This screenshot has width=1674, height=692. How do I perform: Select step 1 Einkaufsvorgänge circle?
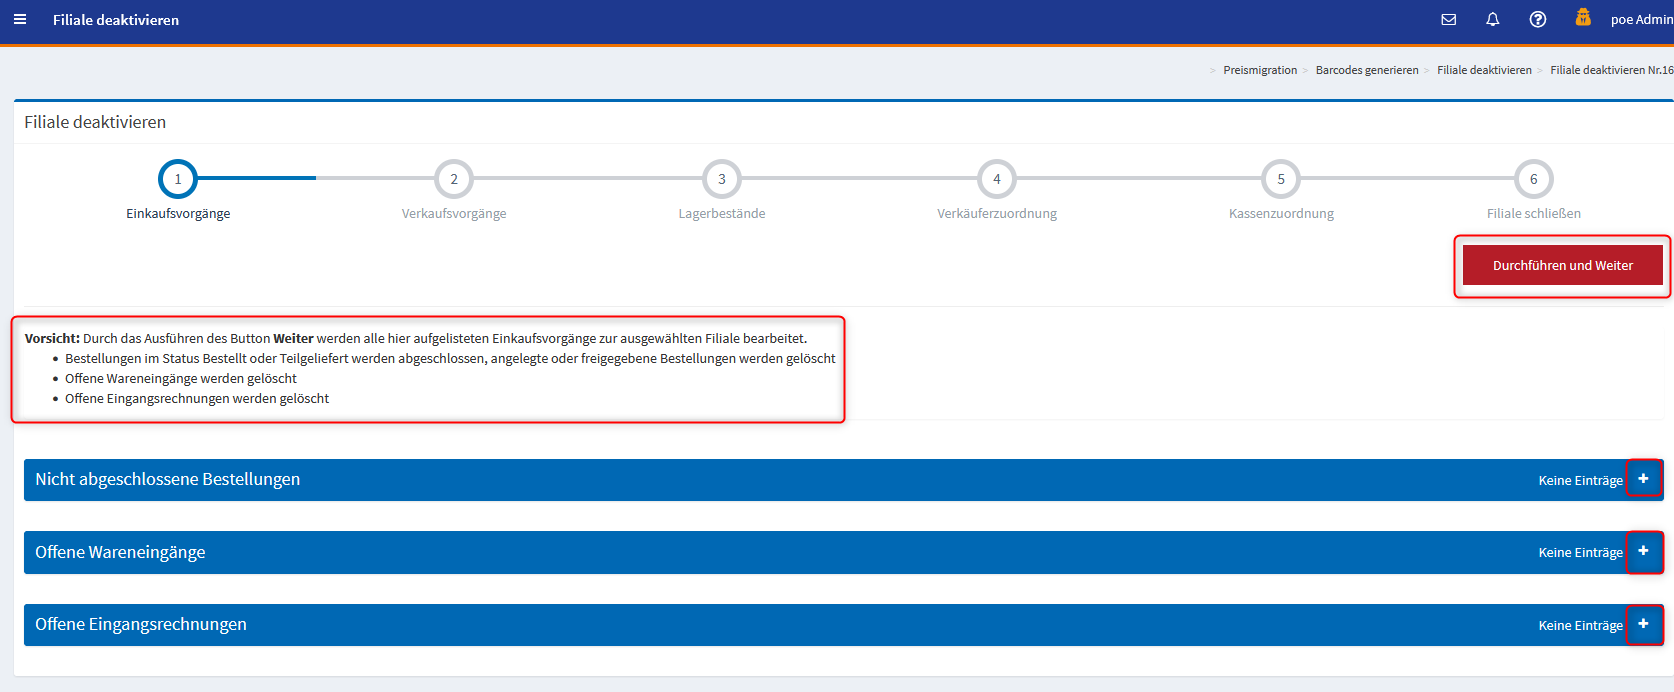coord(178,180)
